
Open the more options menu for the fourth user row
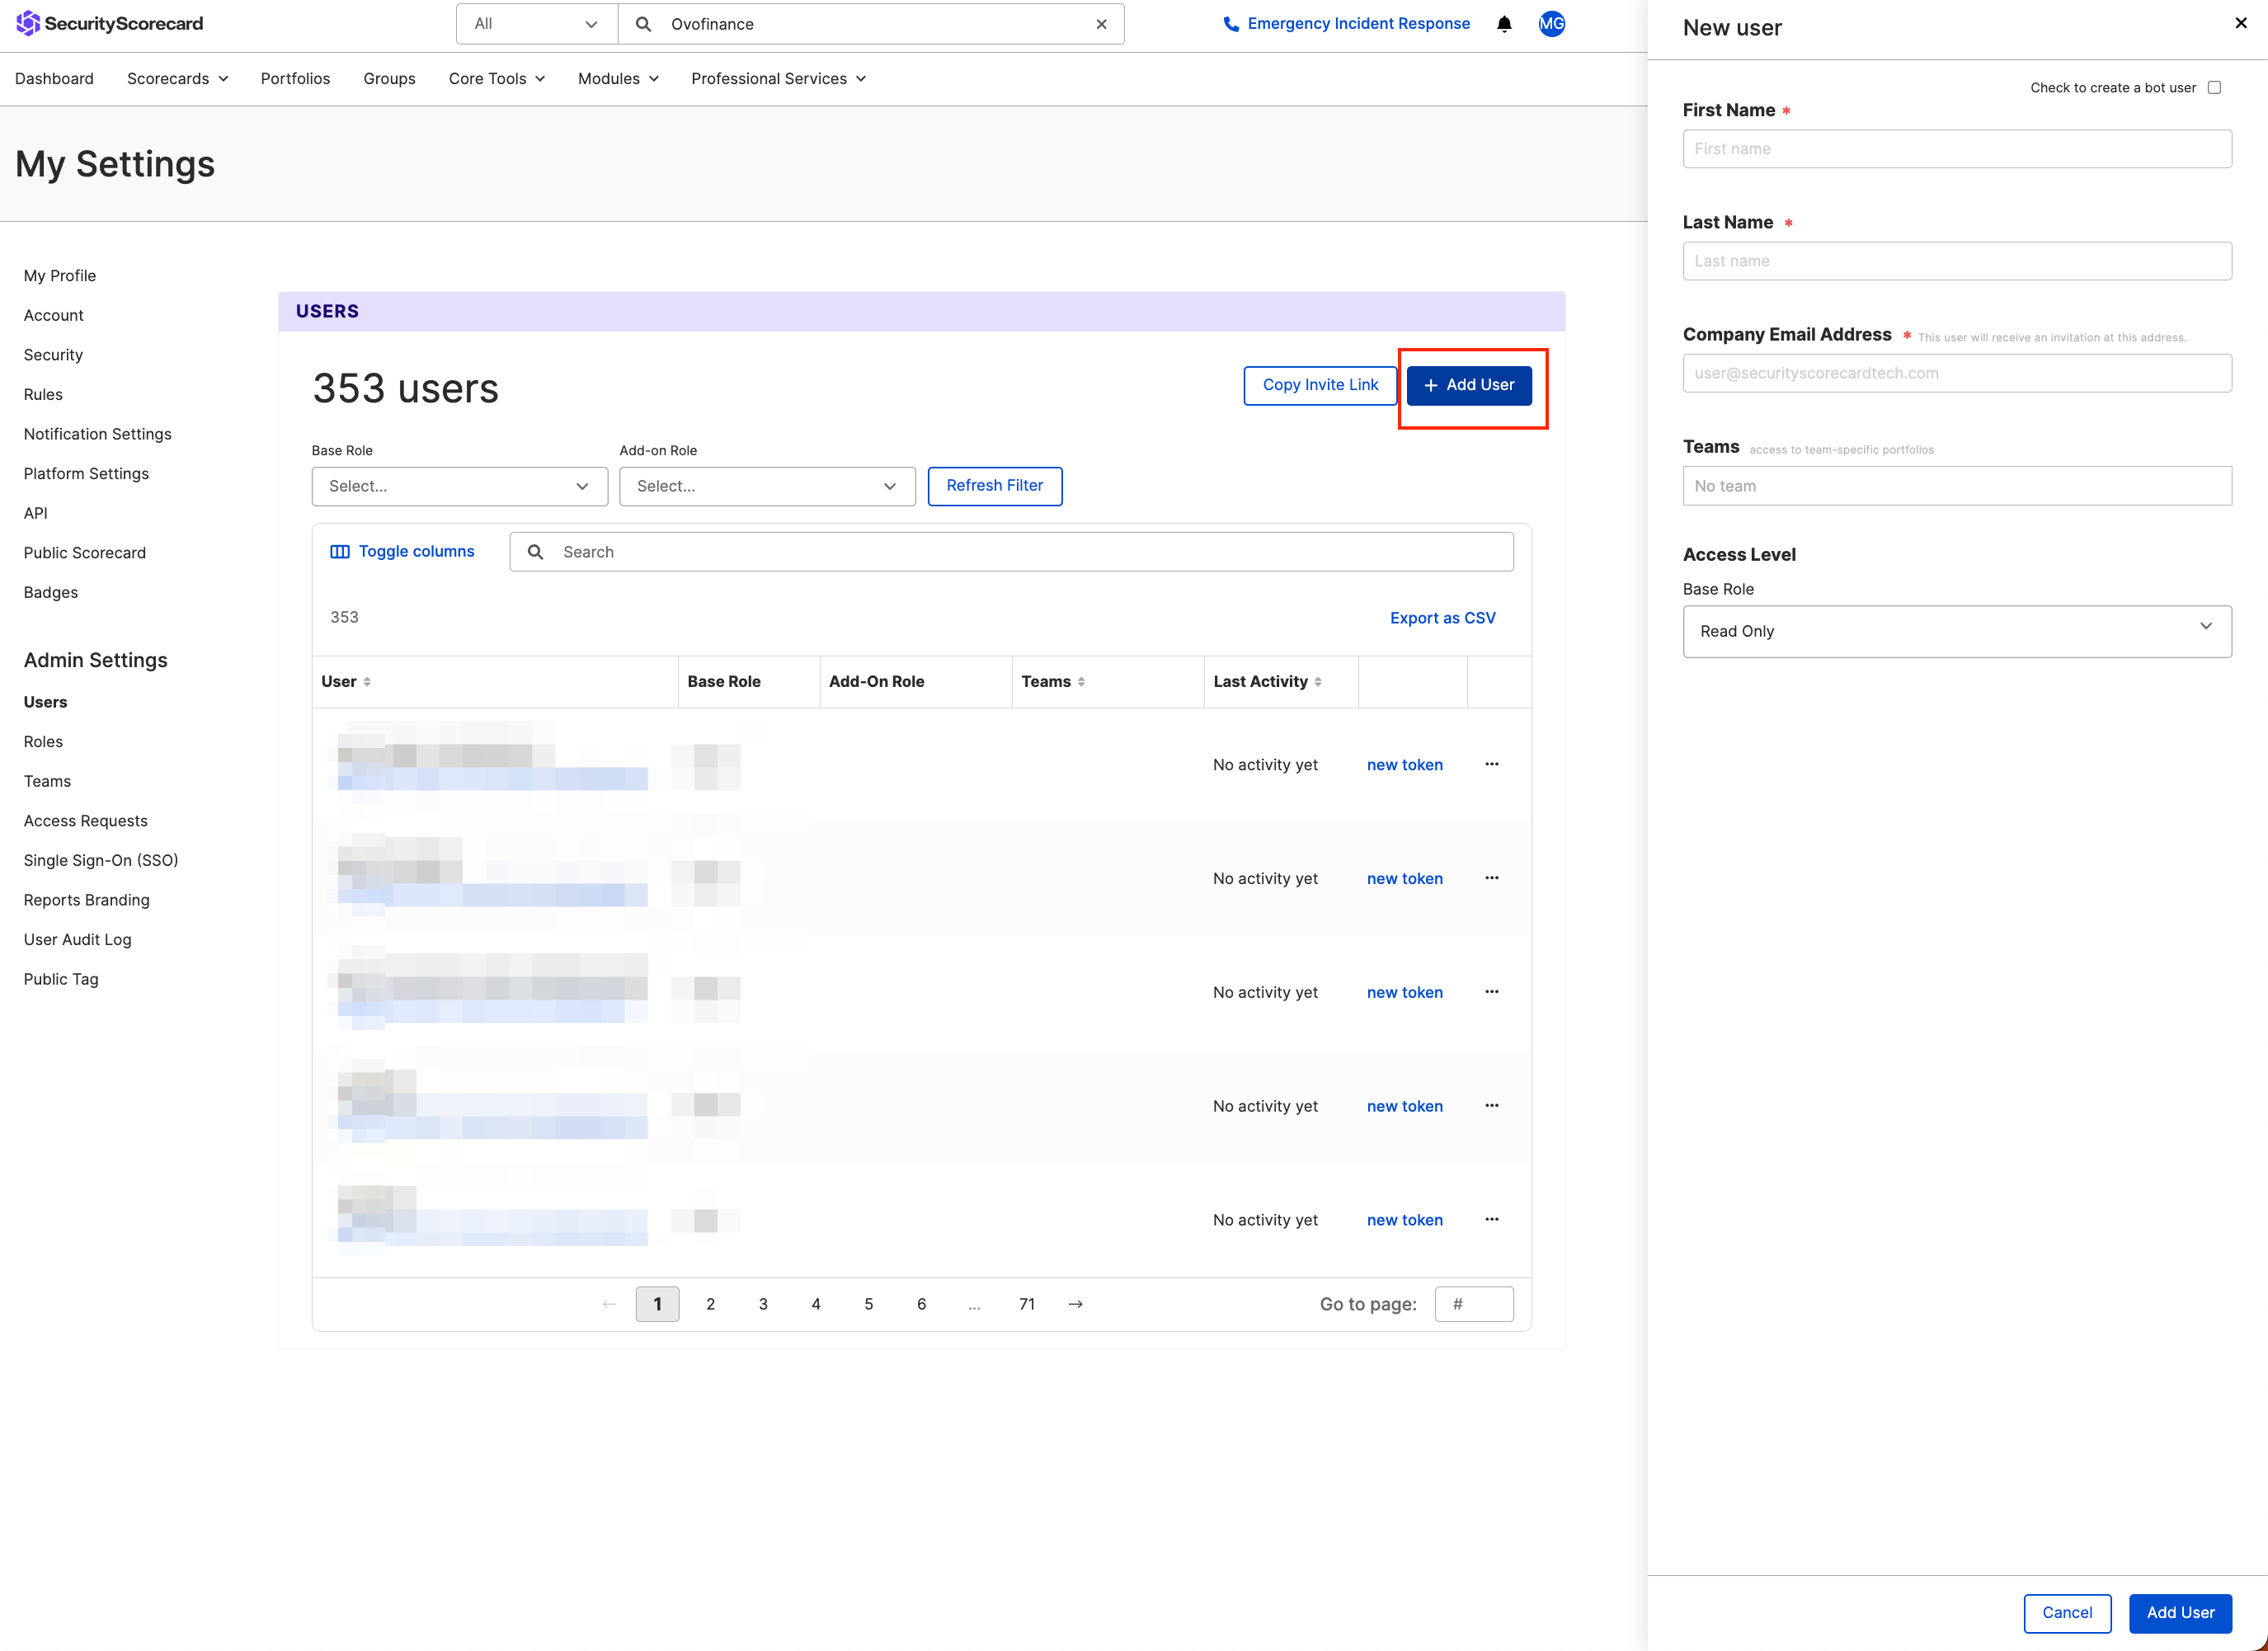(1491, 1107)
